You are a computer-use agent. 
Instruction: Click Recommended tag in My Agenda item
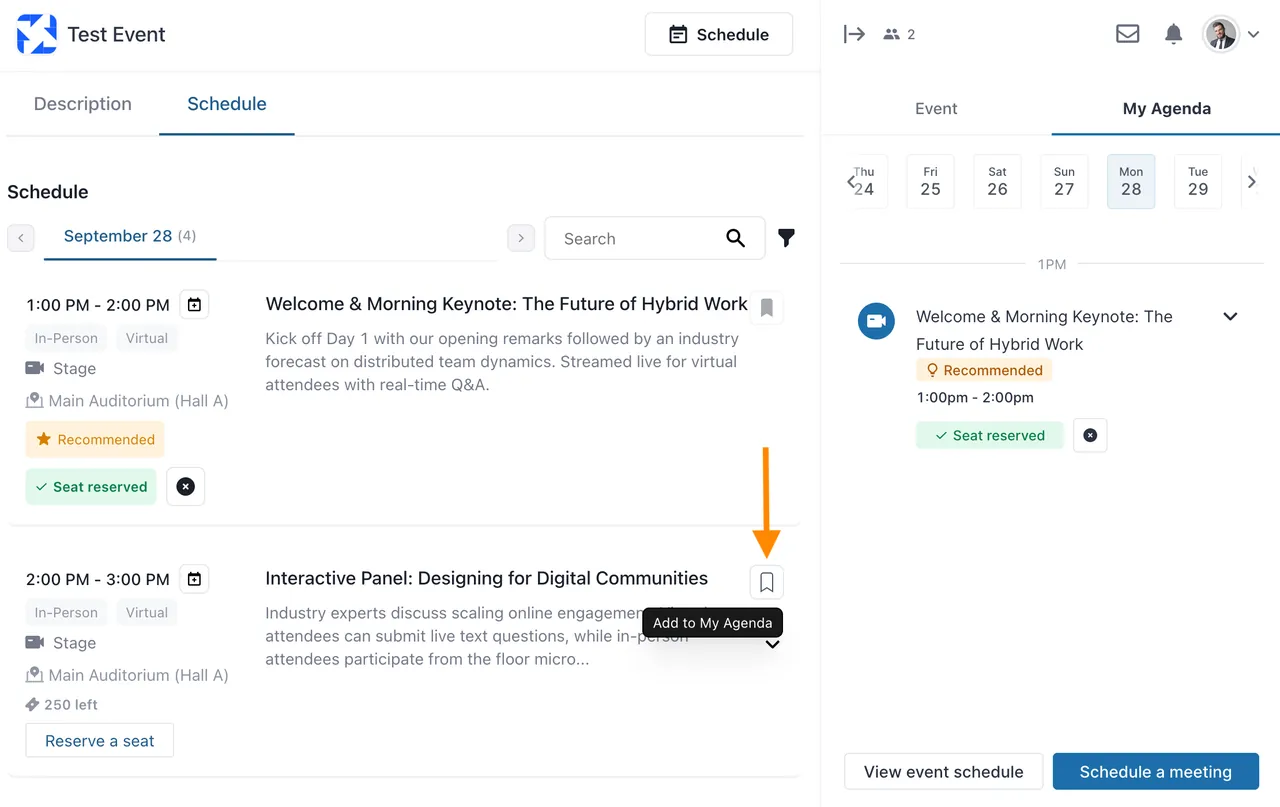click(x=984, y=370)
